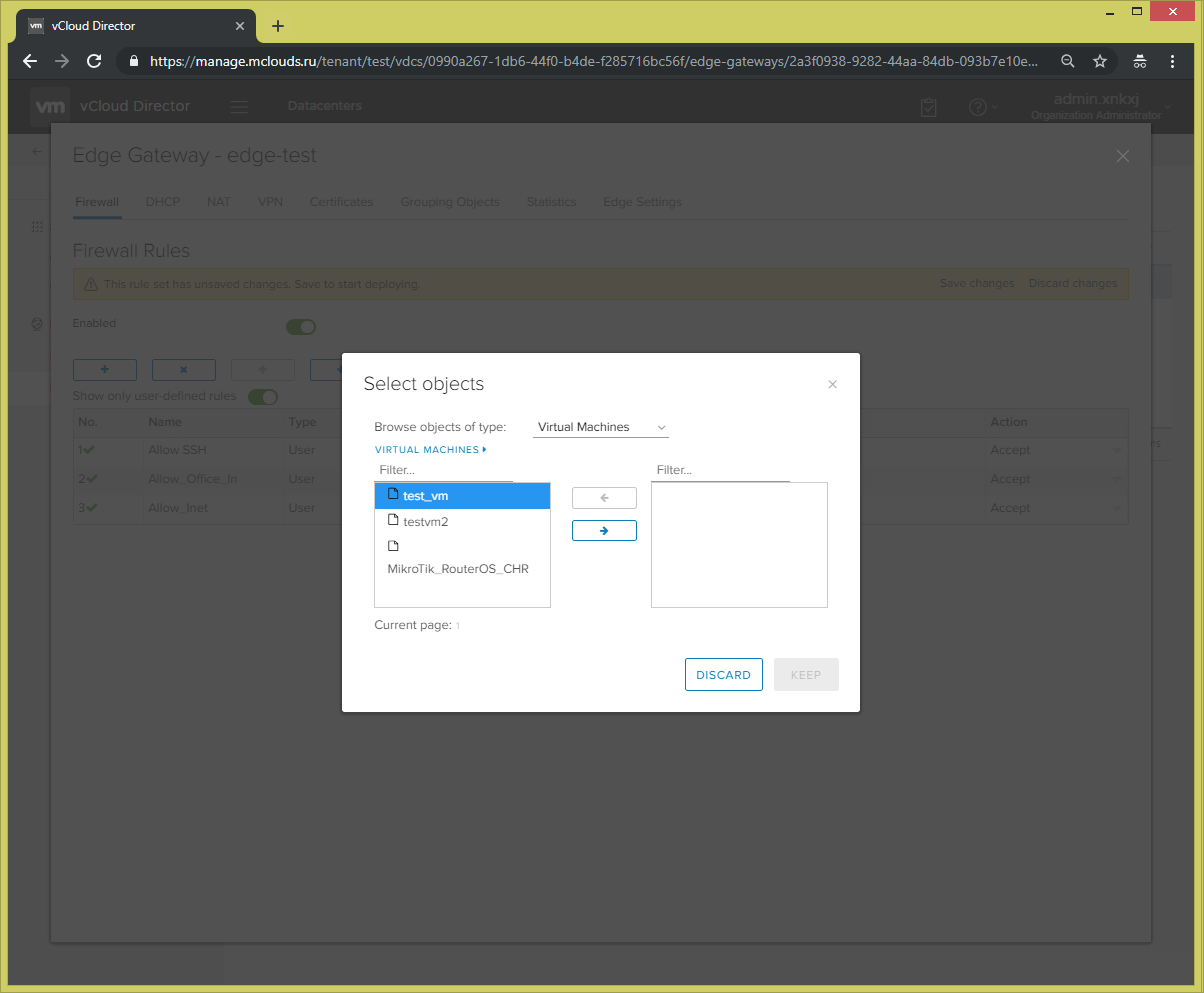Switch to the DHCP tab
1204x993 pixels.
163,202
